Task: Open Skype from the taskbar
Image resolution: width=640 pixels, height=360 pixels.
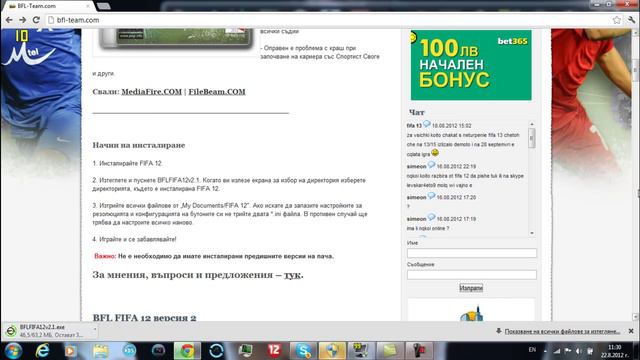Action: click(x=303, y=351)
